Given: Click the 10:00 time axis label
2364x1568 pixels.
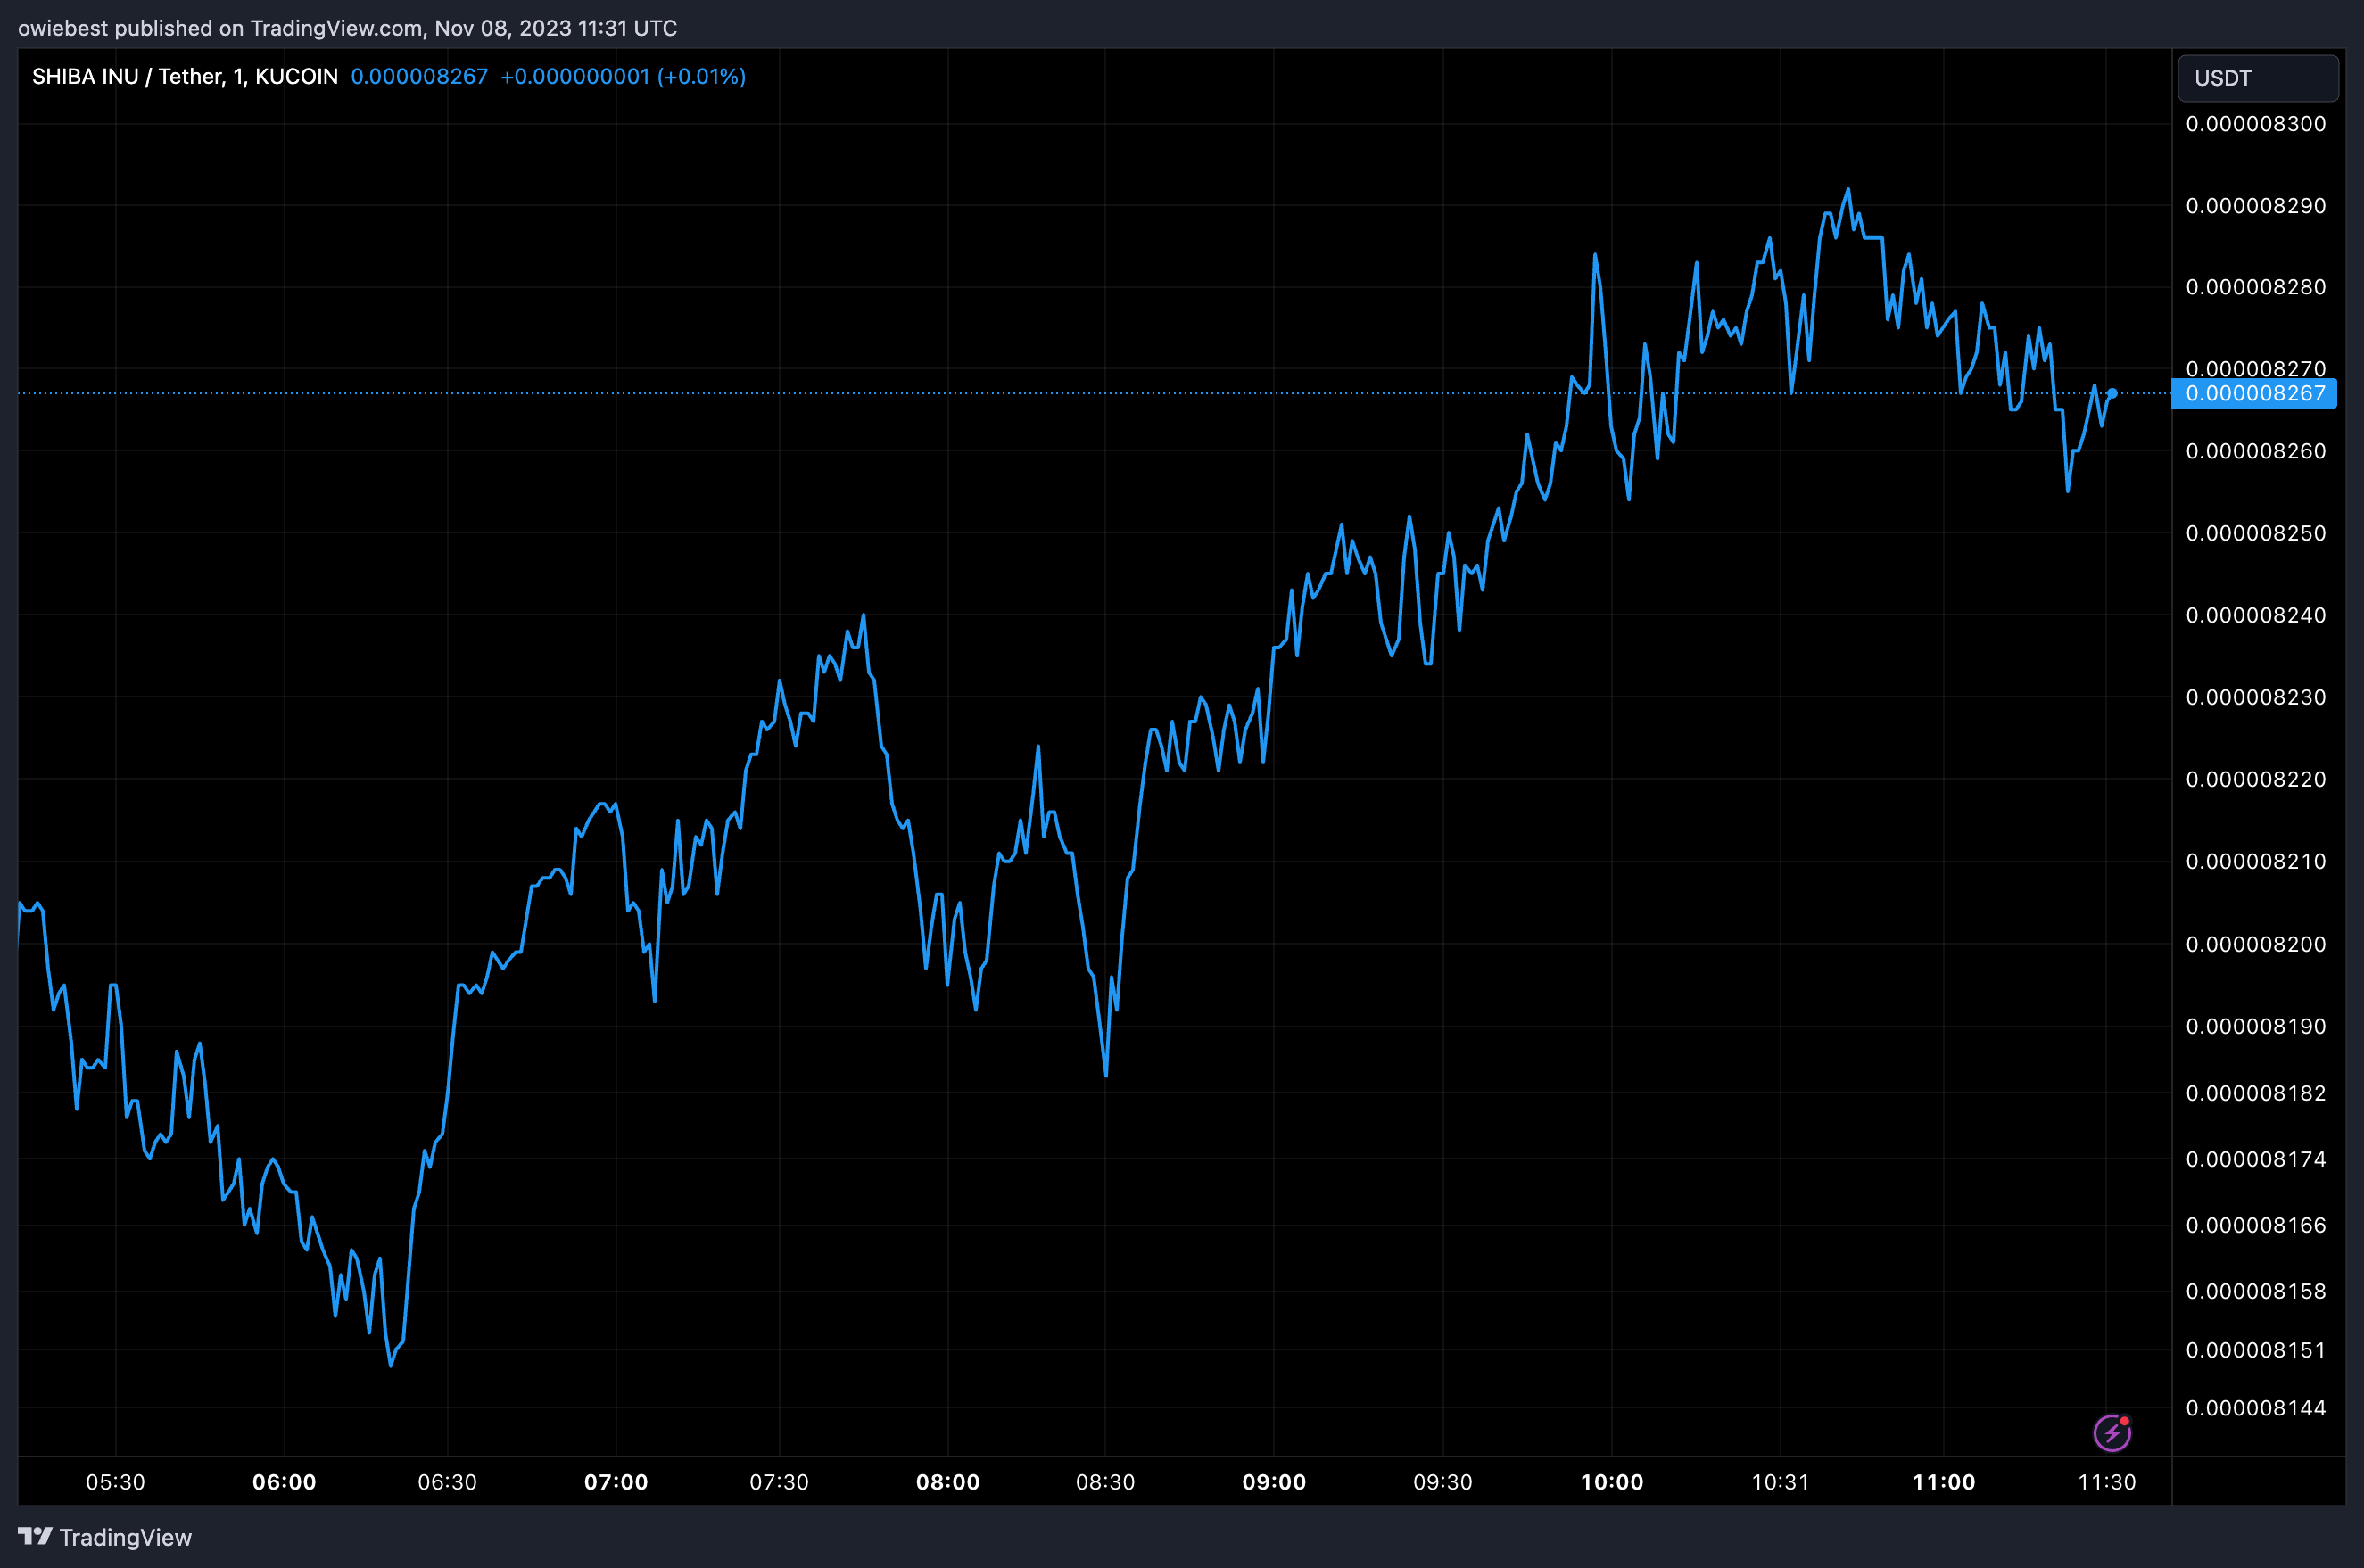Looking at the screenshot, I should click(1611, 1482).
